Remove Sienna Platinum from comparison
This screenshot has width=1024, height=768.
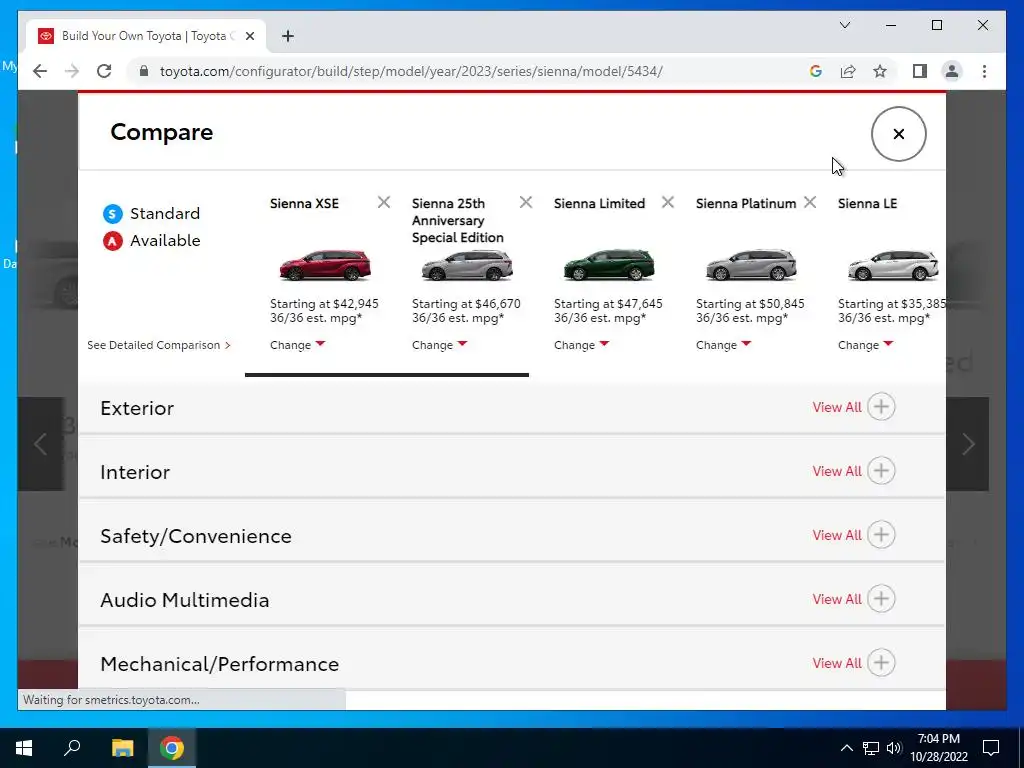[810, 202]
